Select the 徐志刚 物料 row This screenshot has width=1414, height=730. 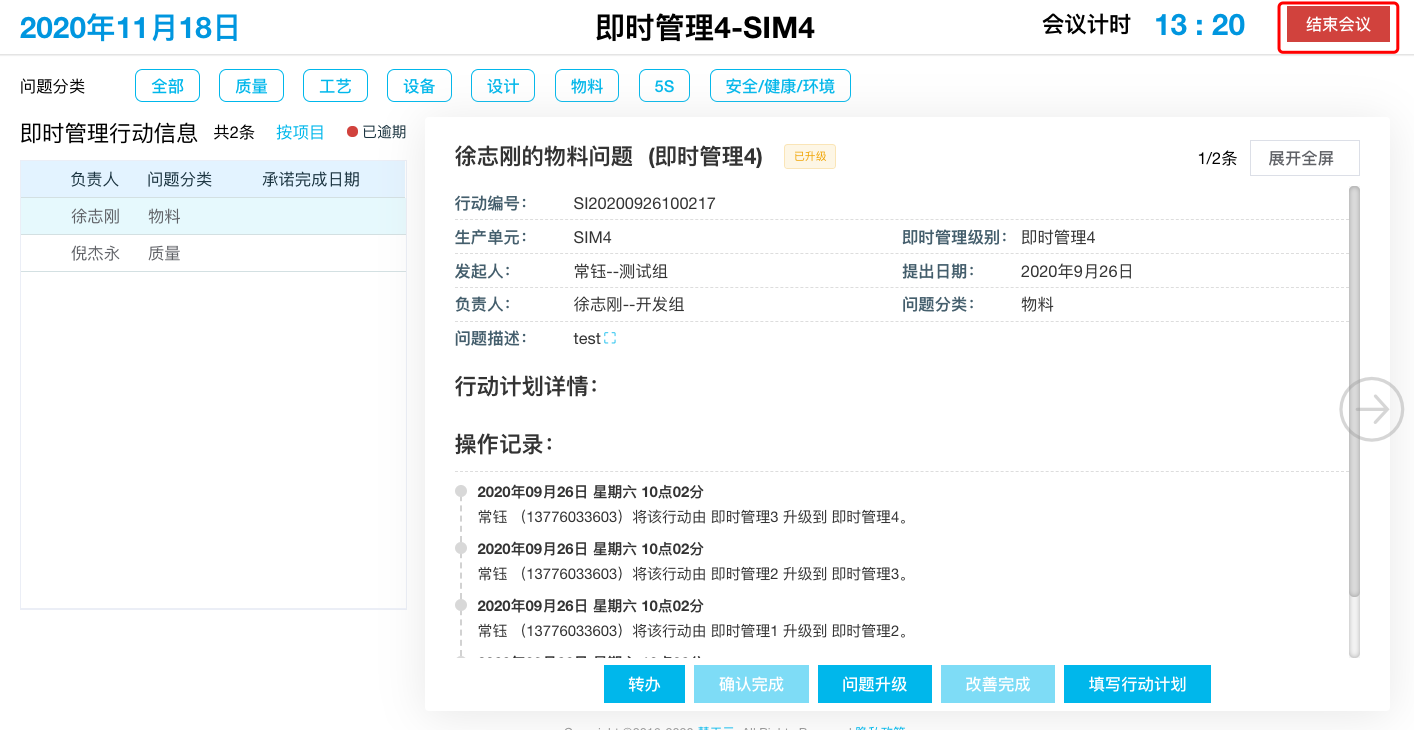coord(213,216)
